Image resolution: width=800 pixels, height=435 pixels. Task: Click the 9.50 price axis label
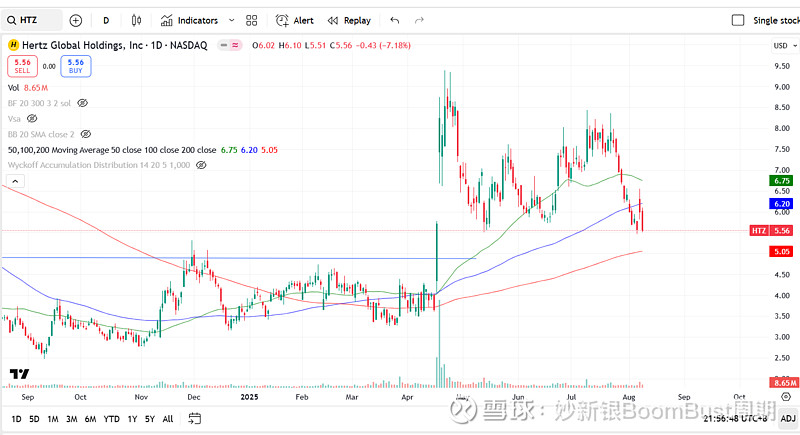782,66
